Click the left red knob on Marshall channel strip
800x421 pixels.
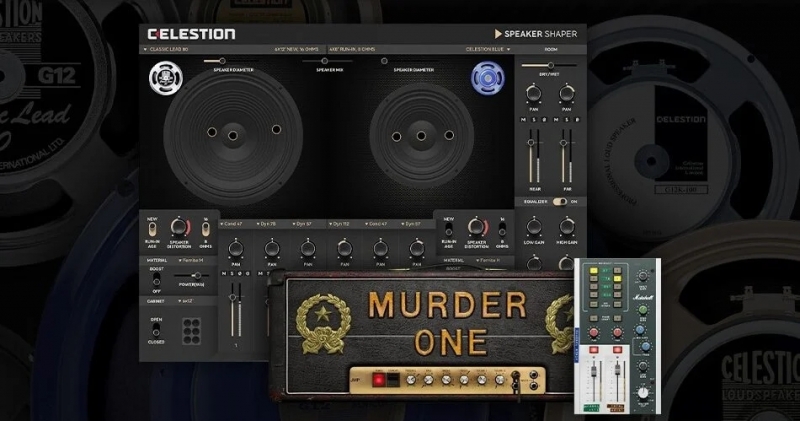593,333
